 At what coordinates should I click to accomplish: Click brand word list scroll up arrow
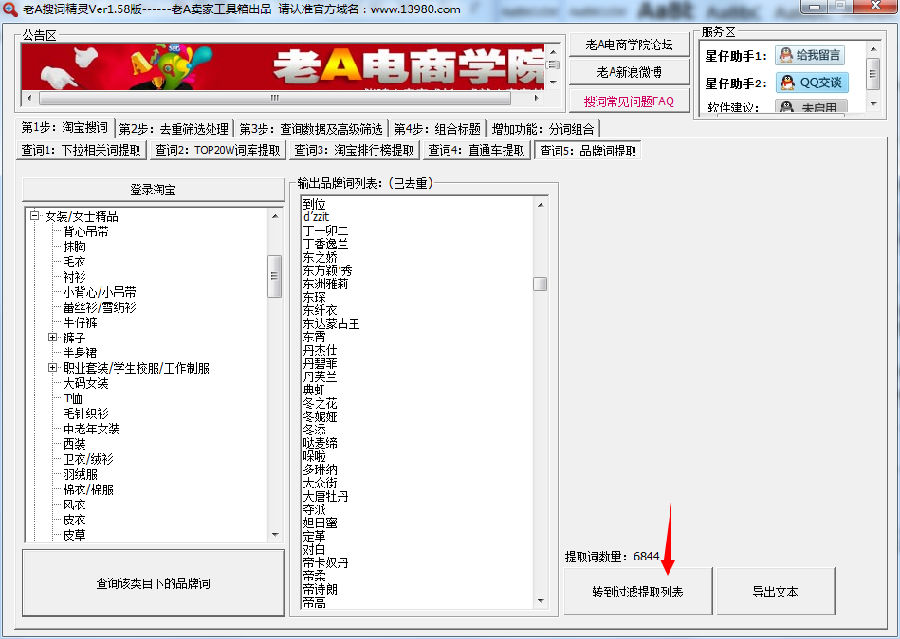(540, 204)
